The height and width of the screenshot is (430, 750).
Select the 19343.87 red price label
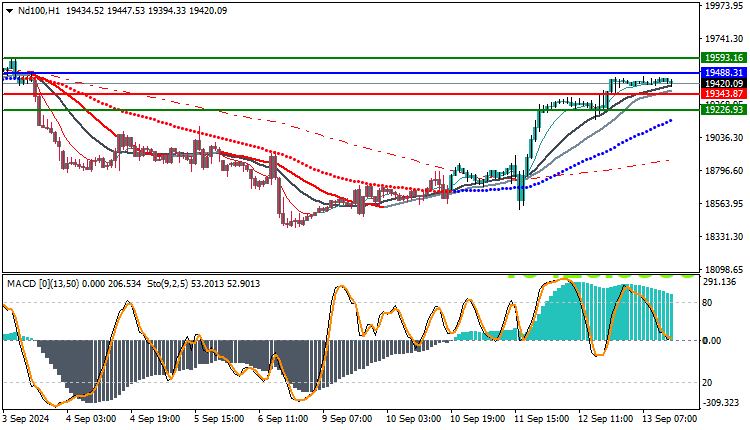click(x=724, y=94)
